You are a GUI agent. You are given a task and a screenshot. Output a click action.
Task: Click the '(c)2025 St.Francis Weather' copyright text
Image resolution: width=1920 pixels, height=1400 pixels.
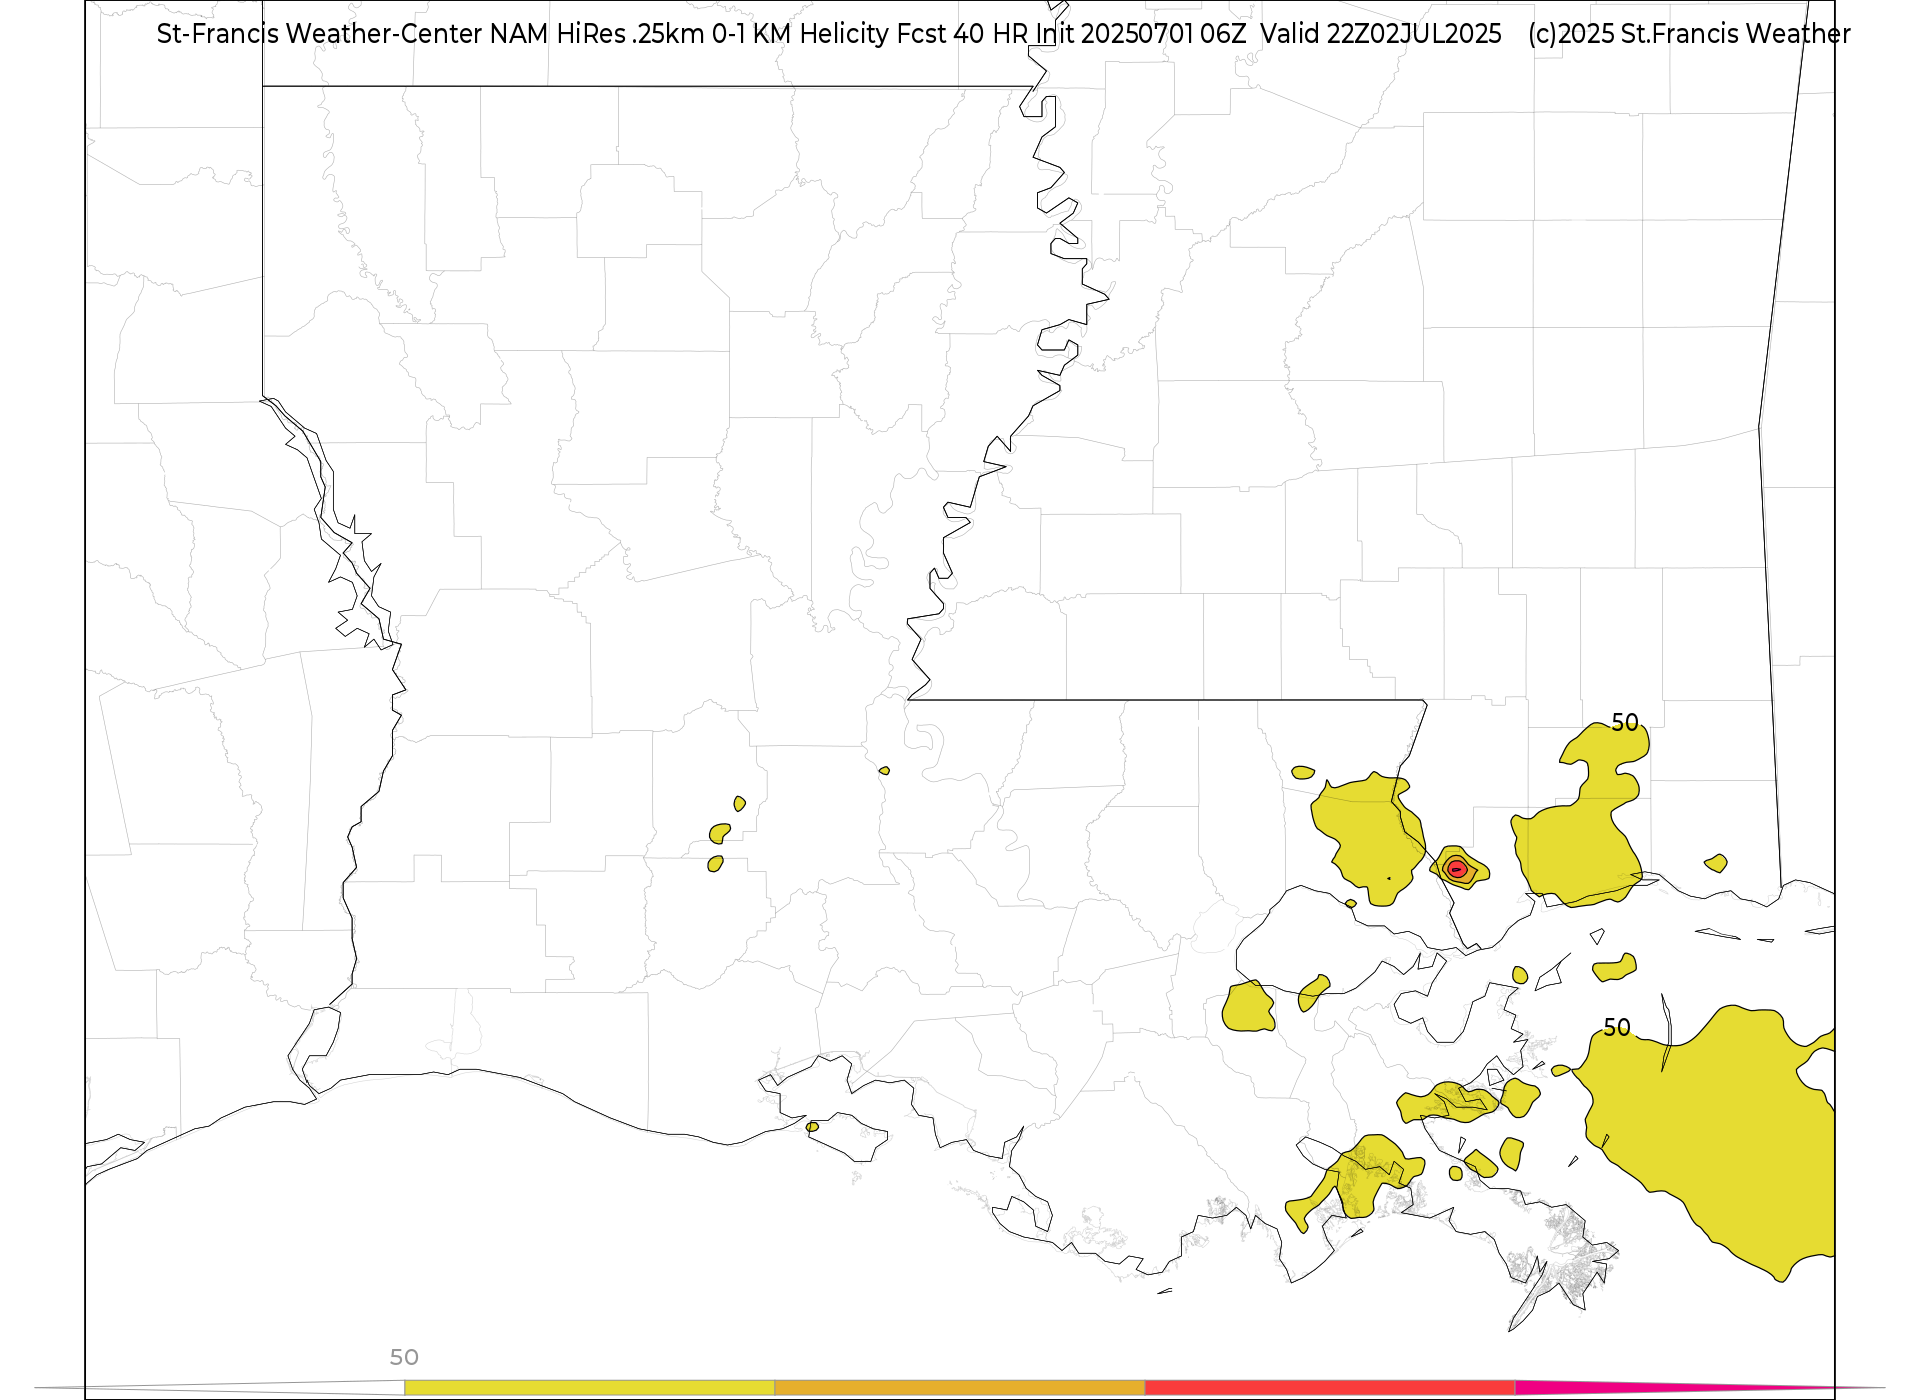pos(1689,34)
